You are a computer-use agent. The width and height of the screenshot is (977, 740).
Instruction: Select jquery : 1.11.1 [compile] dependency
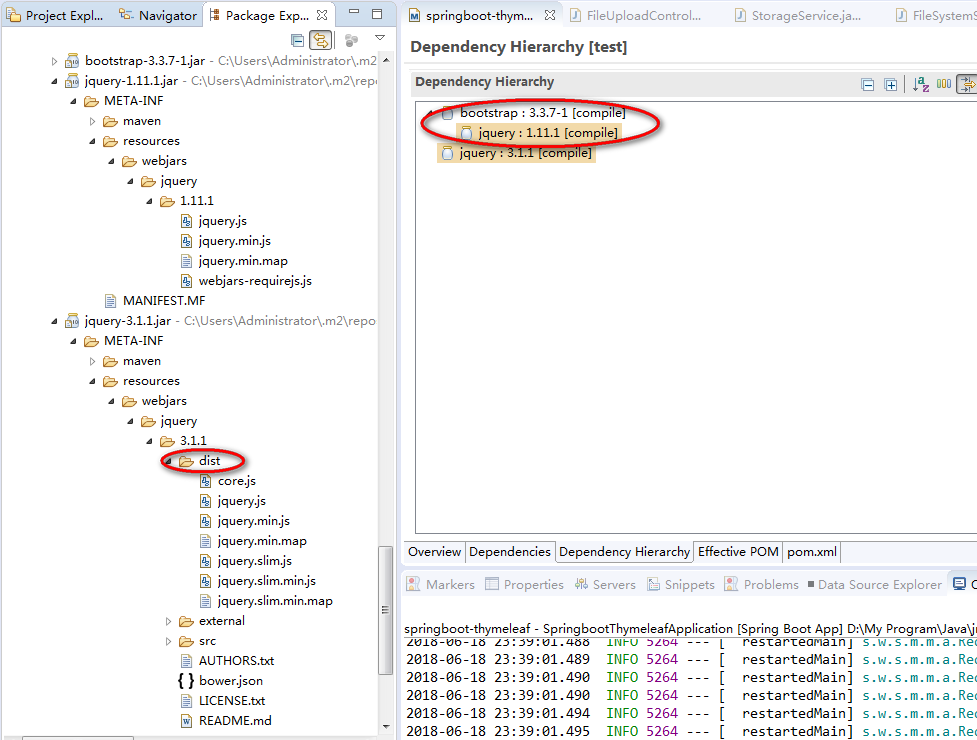tap(539, 133)
